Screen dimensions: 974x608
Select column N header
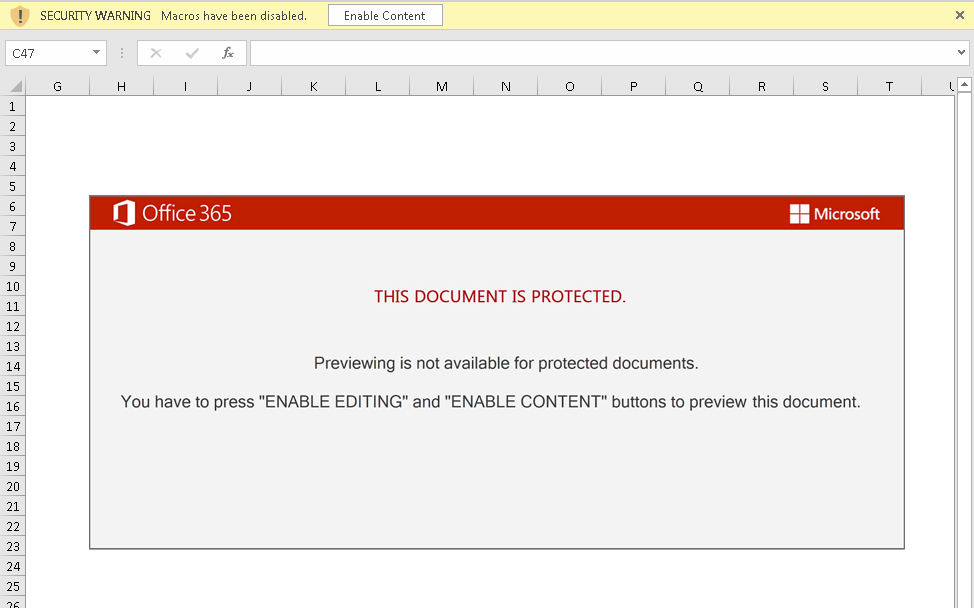pyautogui.click(x=506, y=87)
